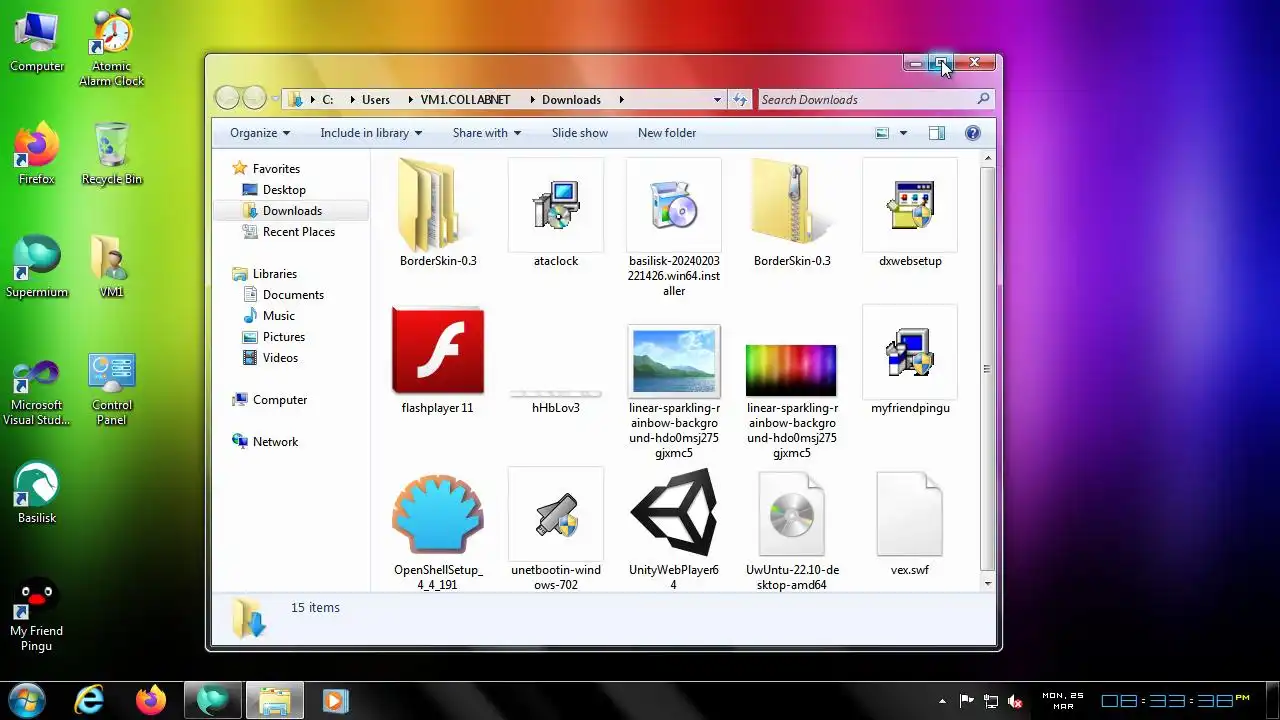The width and height of the screenshot is (1280, 720).
Task: Open the view options dropdown arrow
Action: tap(903, 133)
